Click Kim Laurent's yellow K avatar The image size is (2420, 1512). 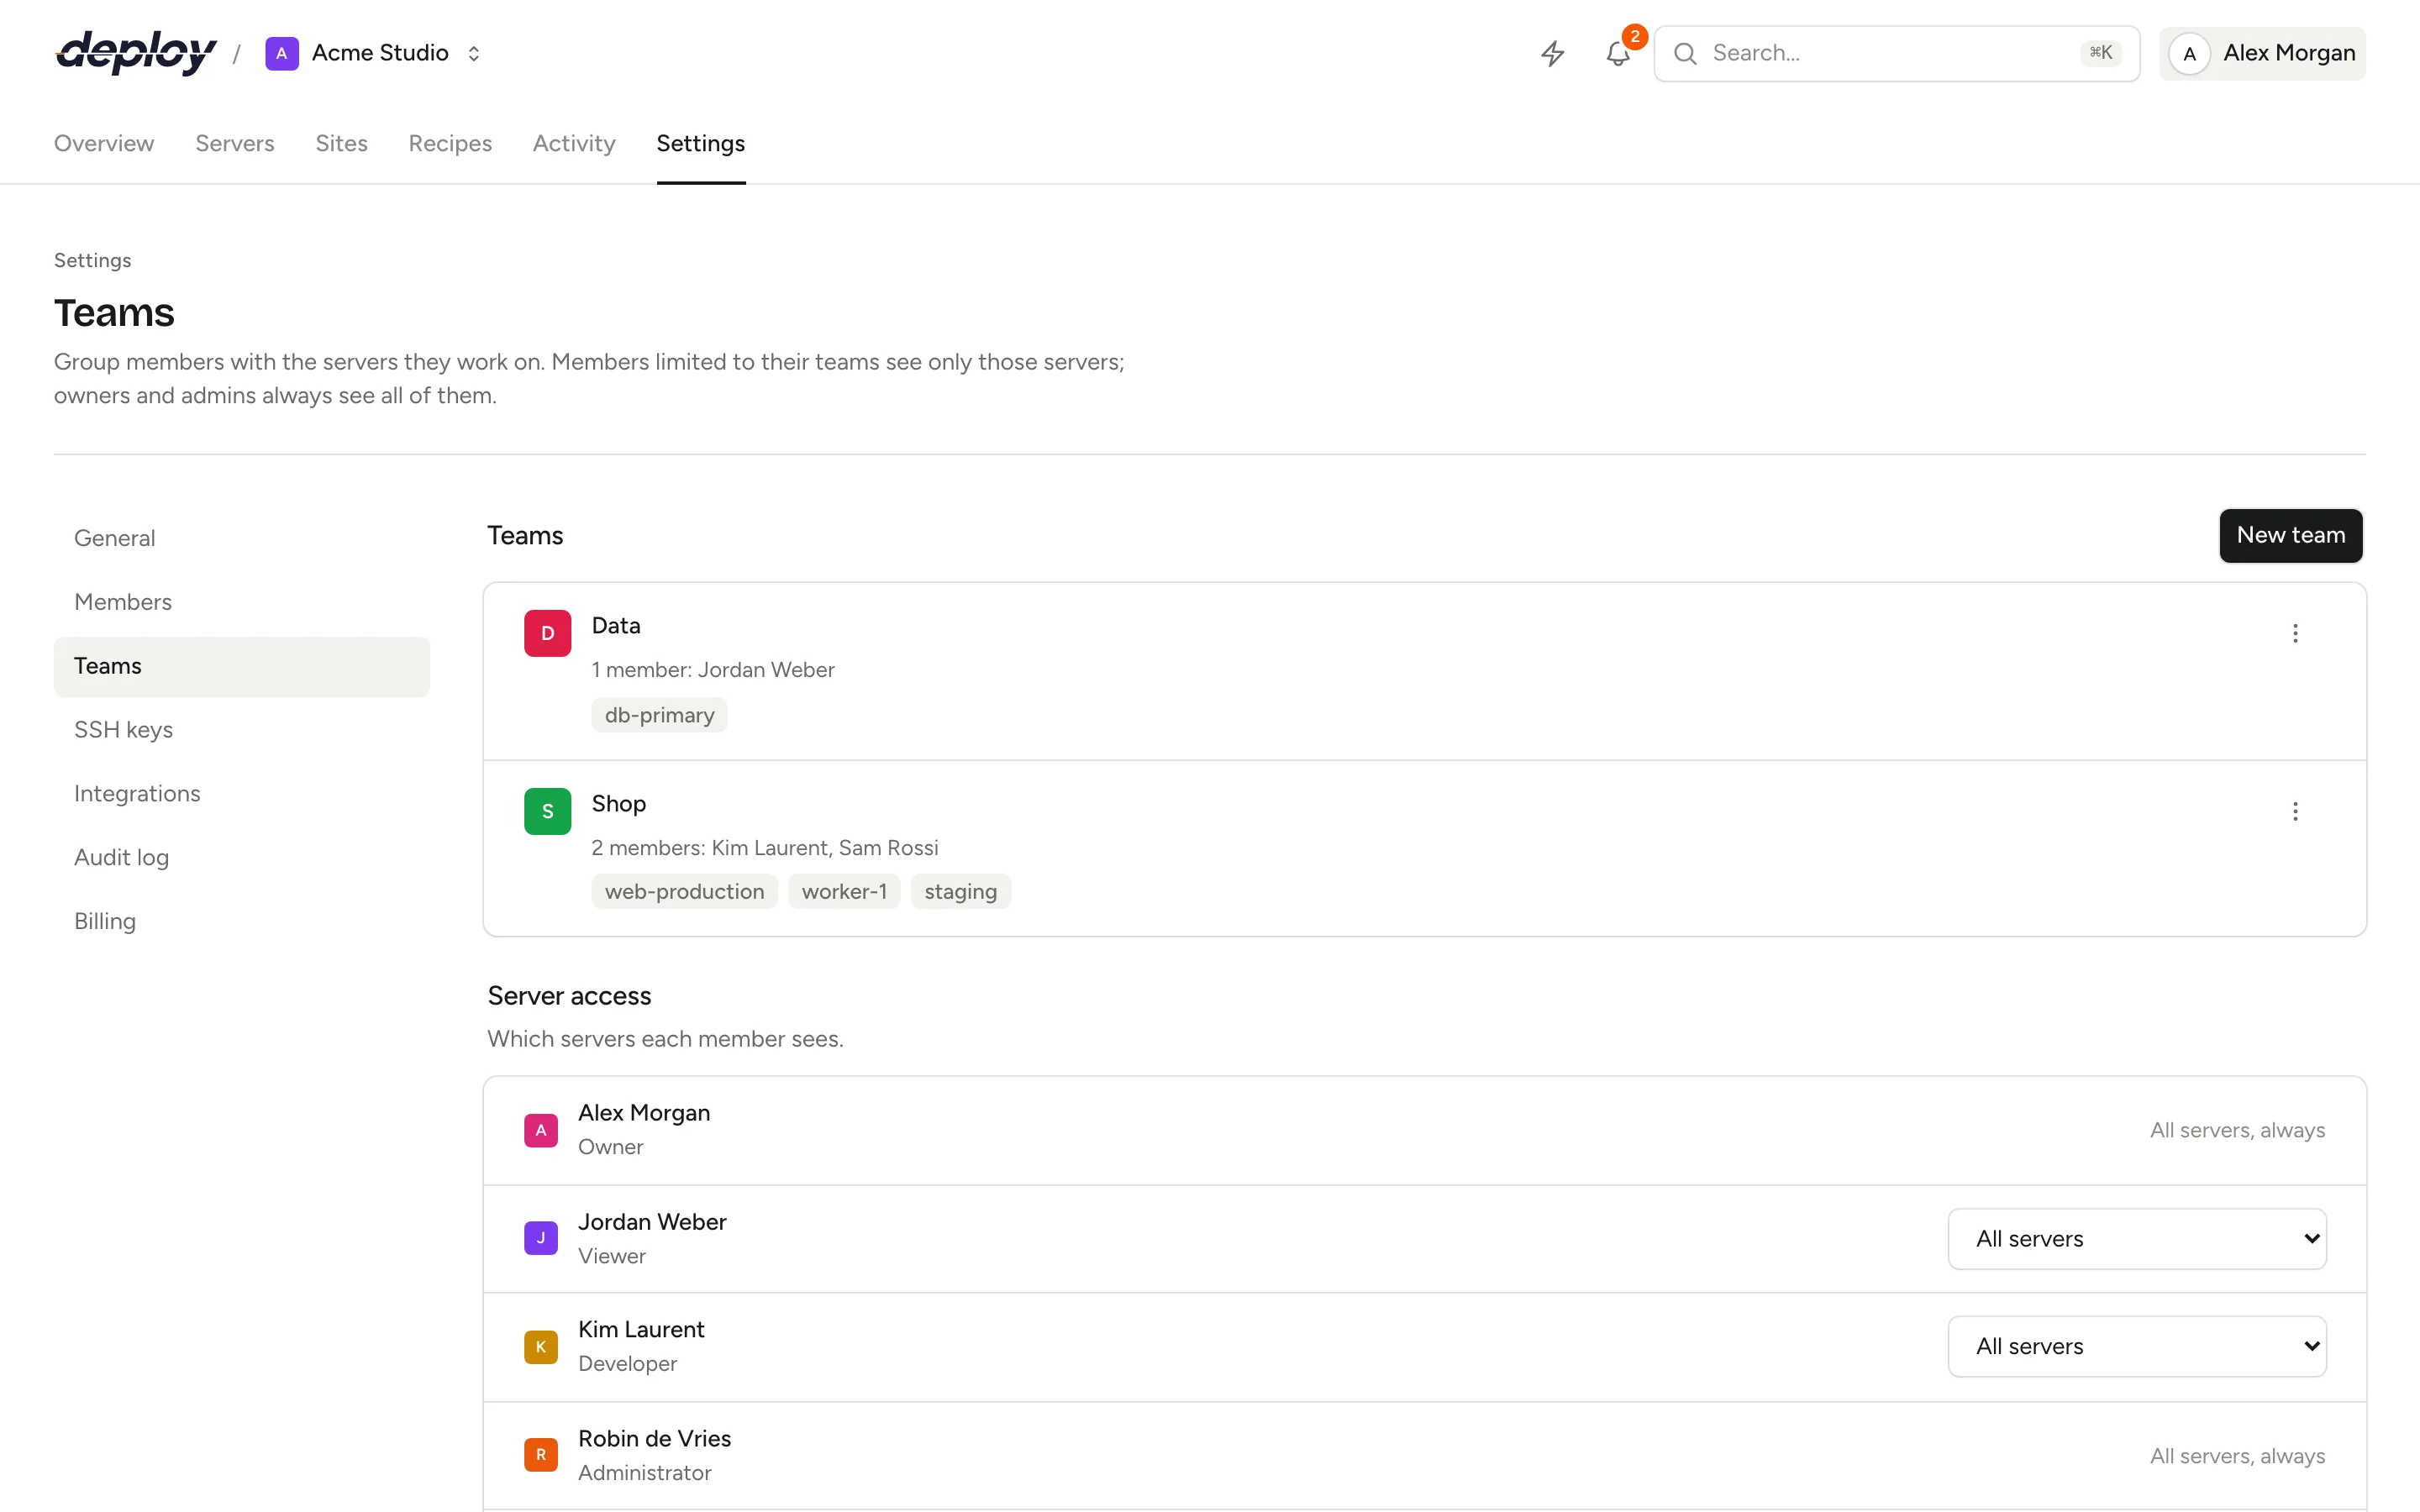pyautogui.click(x=541, y=1347)
